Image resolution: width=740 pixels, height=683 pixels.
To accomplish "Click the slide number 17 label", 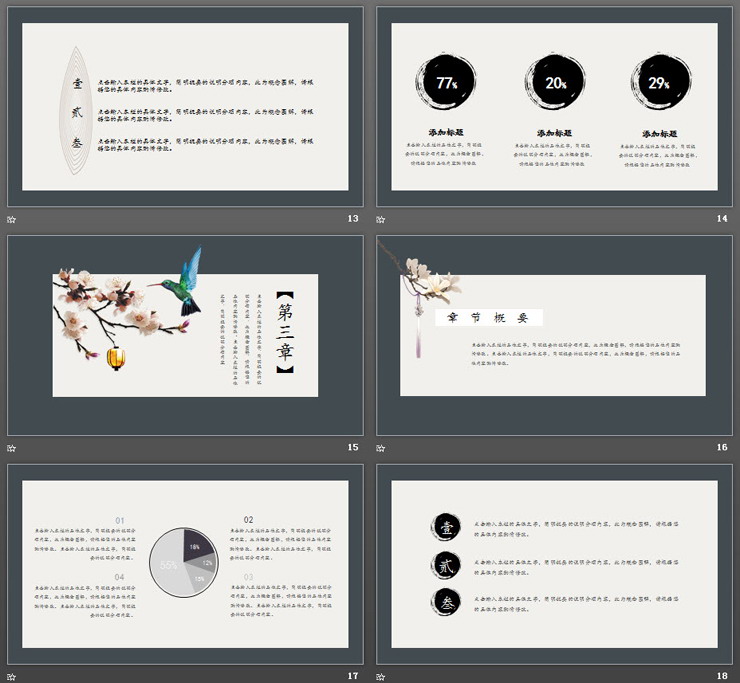I will pos(352,676).
